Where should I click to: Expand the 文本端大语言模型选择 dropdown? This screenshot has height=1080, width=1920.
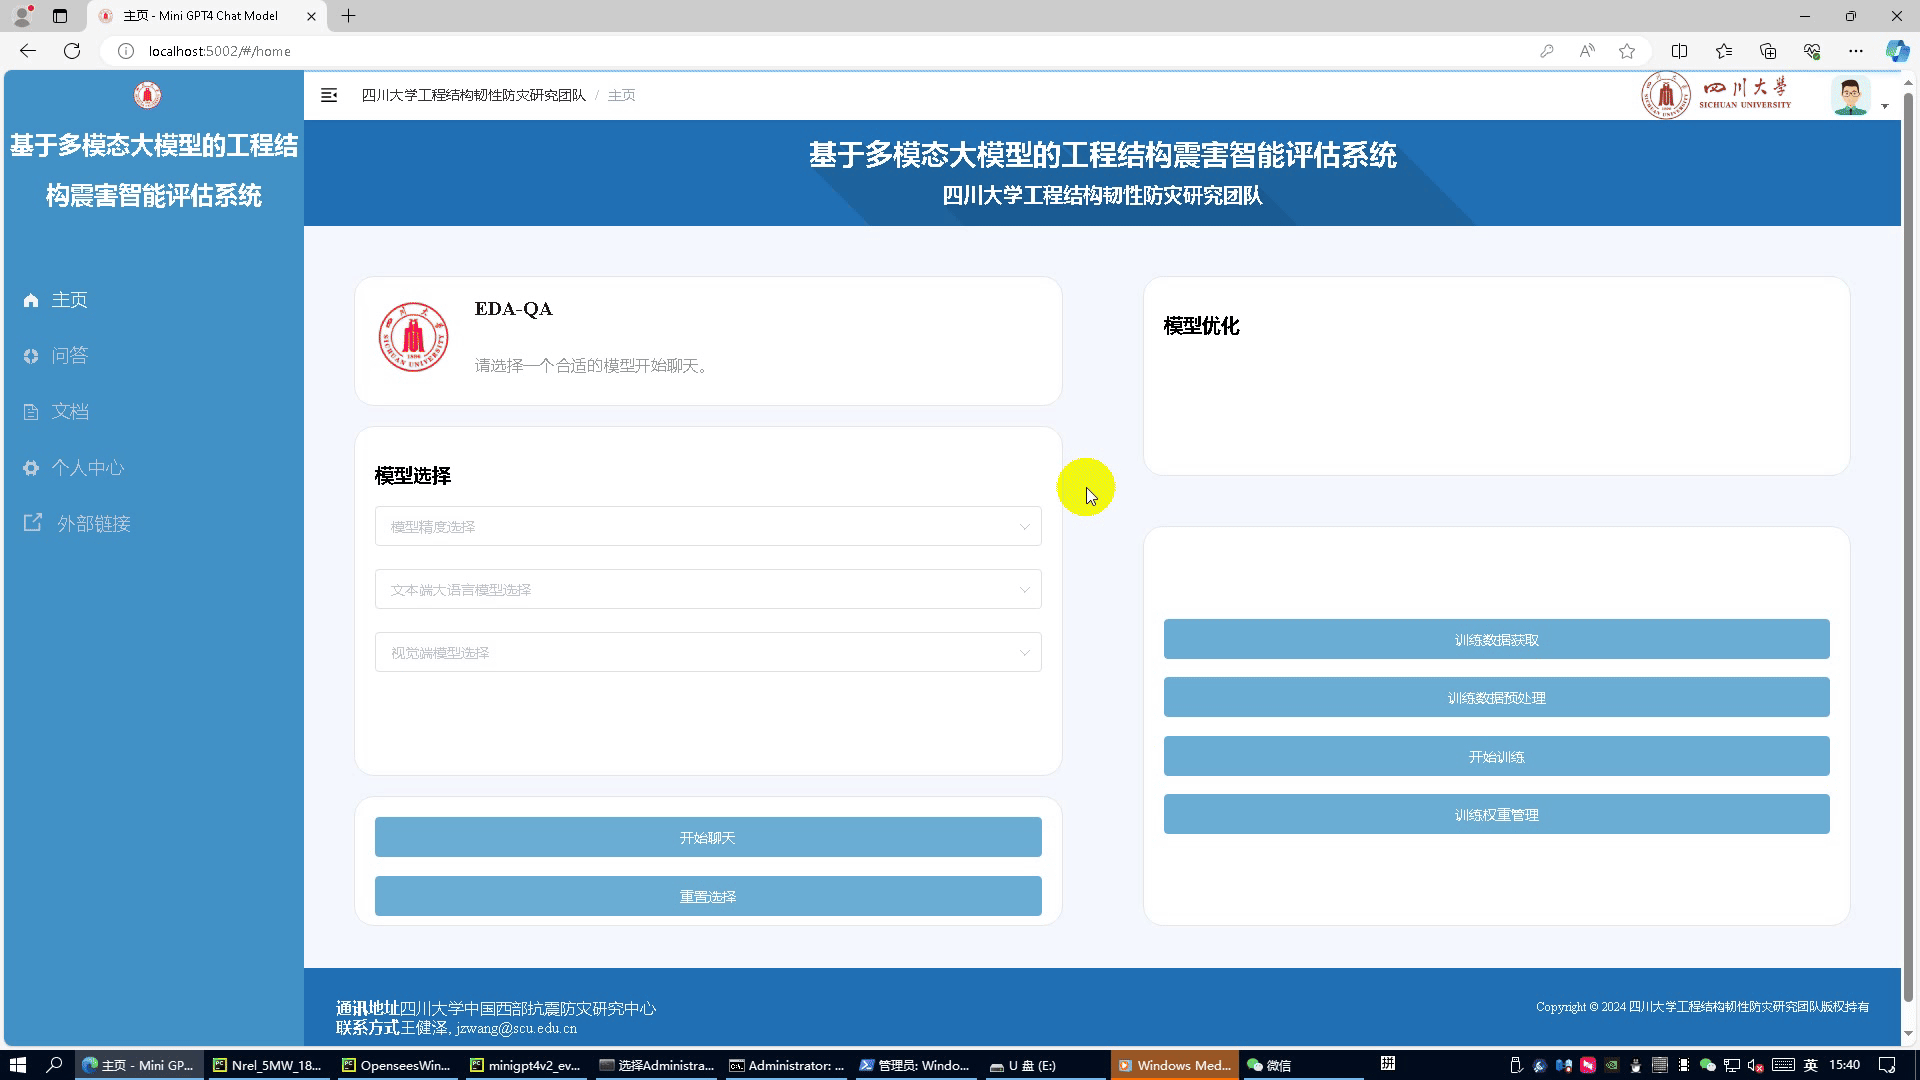708,590
